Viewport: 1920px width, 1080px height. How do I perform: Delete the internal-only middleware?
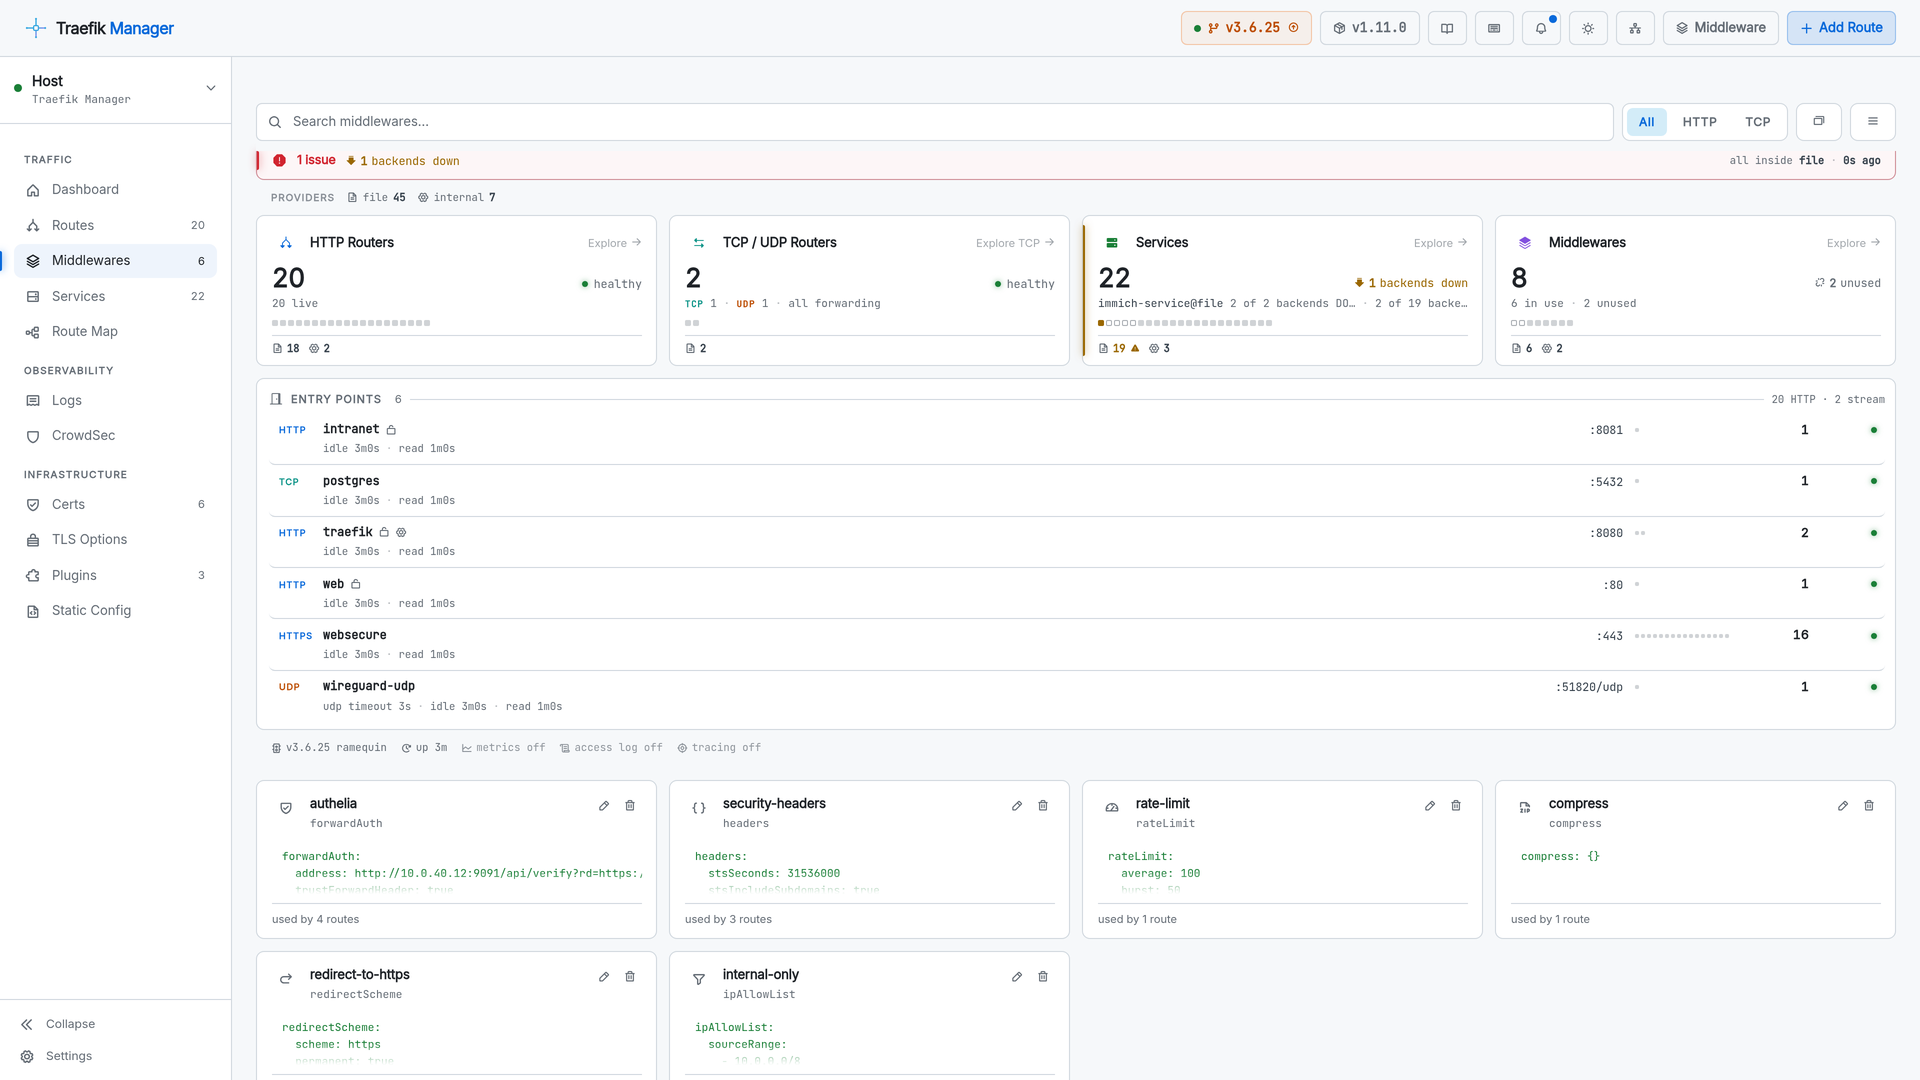pos(1043,977)
